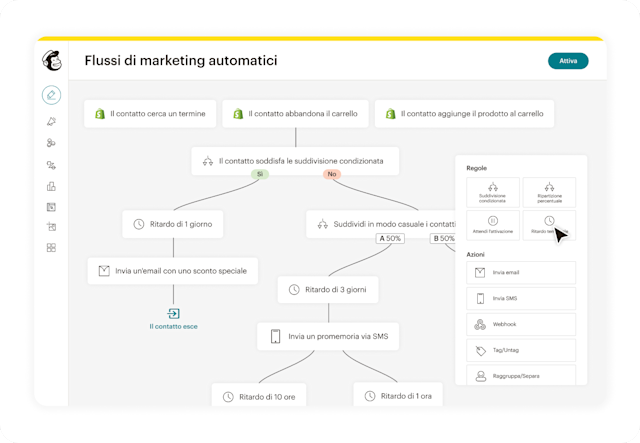The width and height of the screenshot is (640, 443).
Task: Select the pencil create icon in sidebar
Action: tap(52, 96)
